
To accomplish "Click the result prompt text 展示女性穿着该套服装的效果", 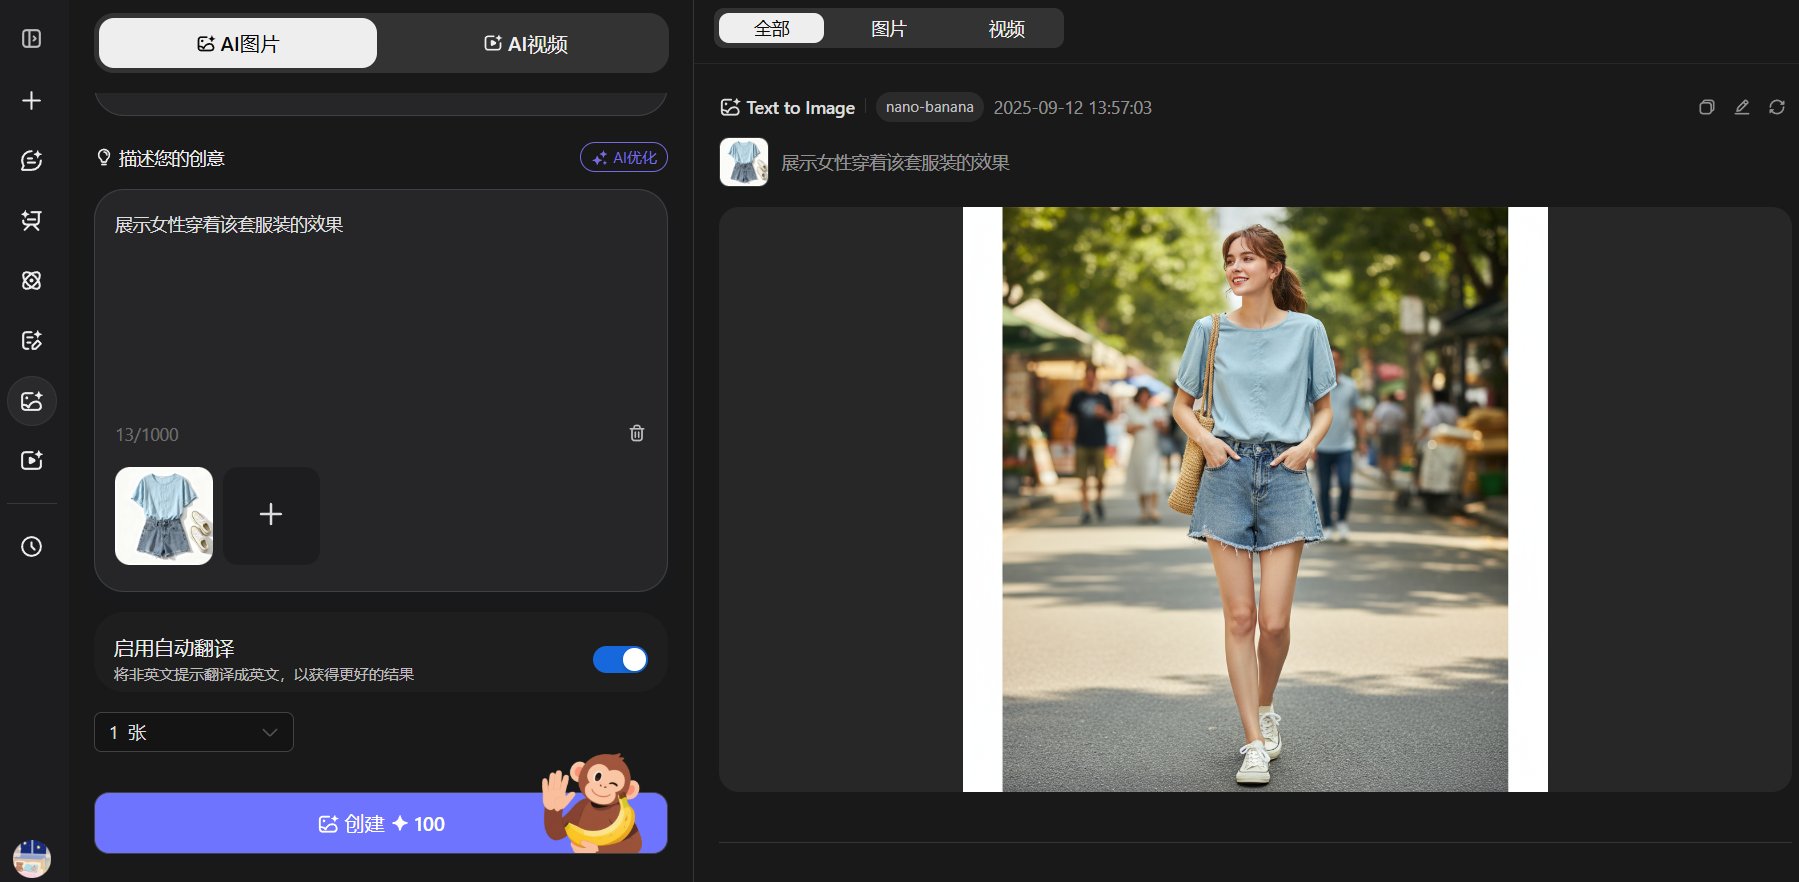I will pyautogui.click(x=895, y=162).
